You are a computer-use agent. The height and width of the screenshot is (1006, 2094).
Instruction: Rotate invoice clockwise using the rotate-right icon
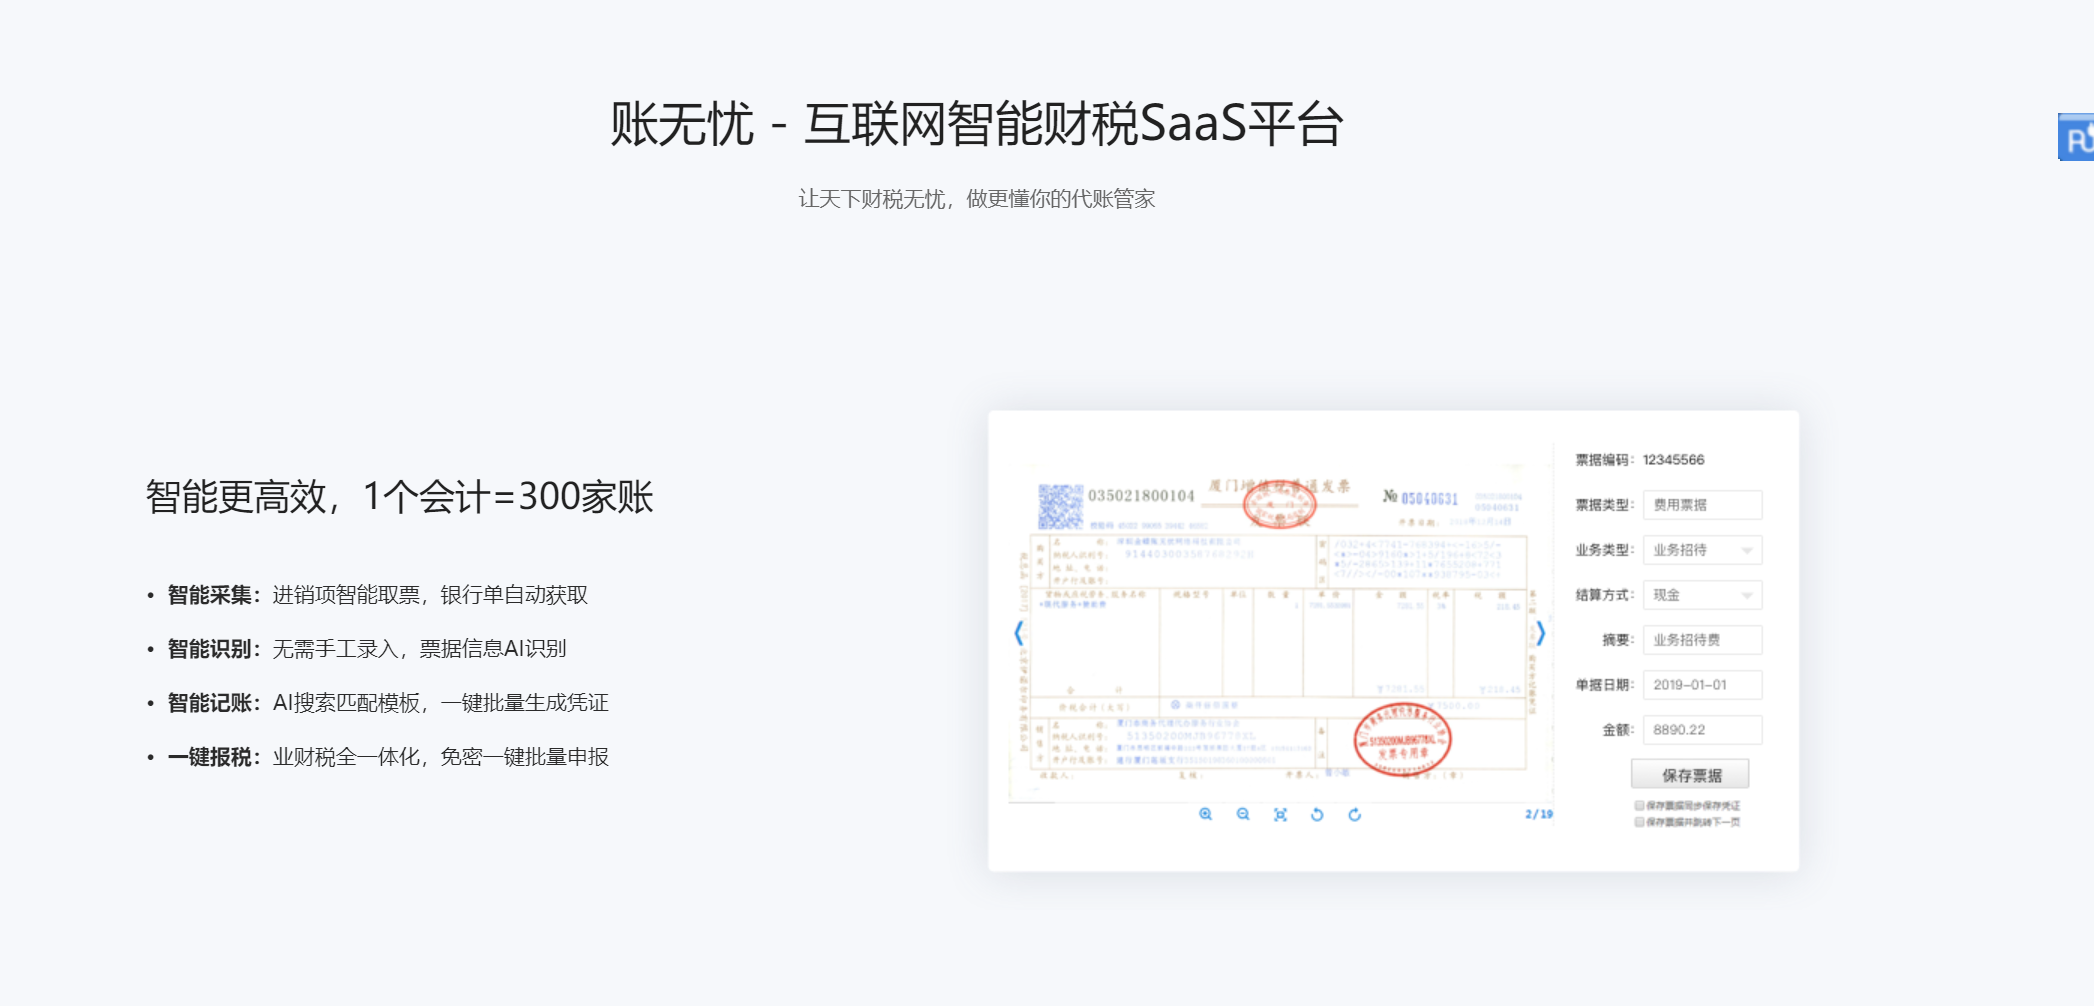1355,814
